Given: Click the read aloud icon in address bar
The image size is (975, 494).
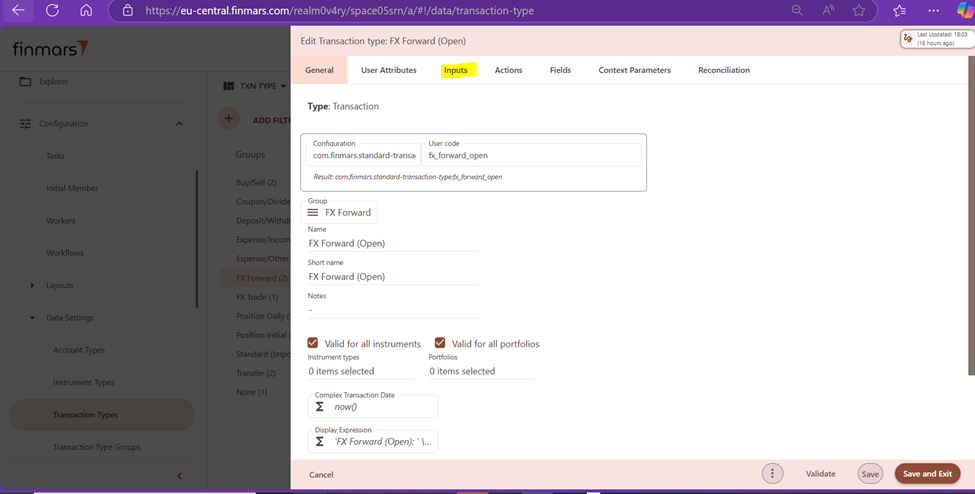Looking at the screenshot, I should pos(828,11).
